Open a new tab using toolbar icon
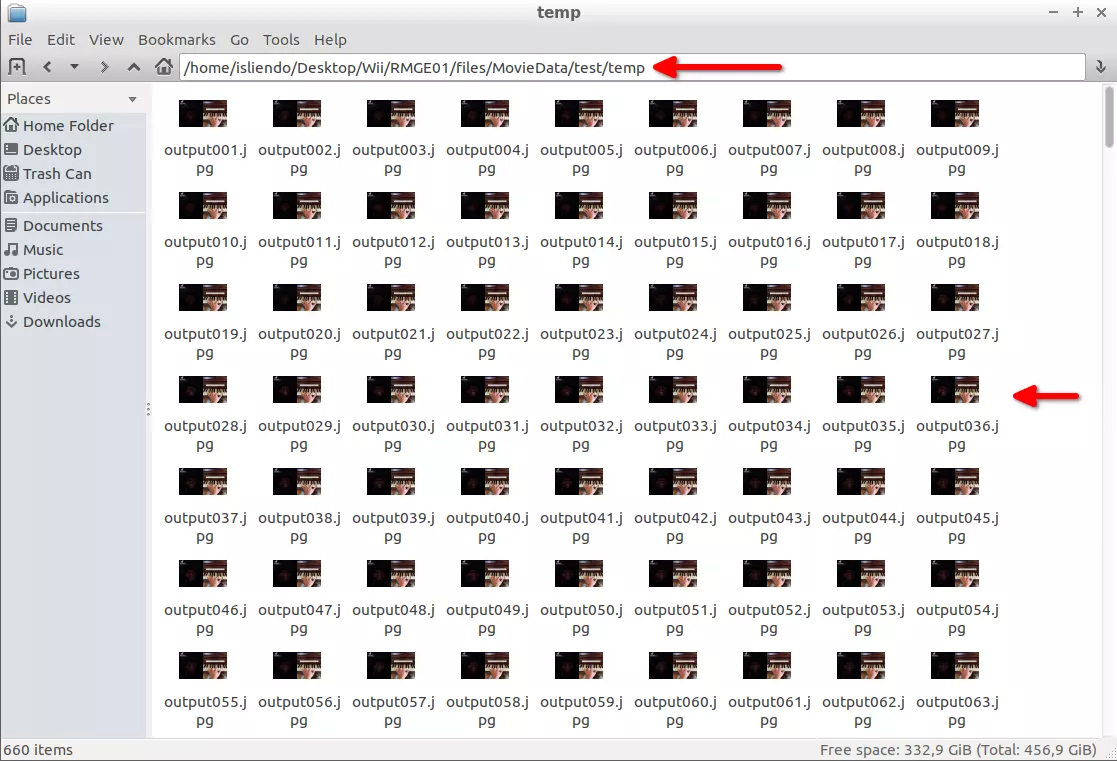 tap(16, 67)
